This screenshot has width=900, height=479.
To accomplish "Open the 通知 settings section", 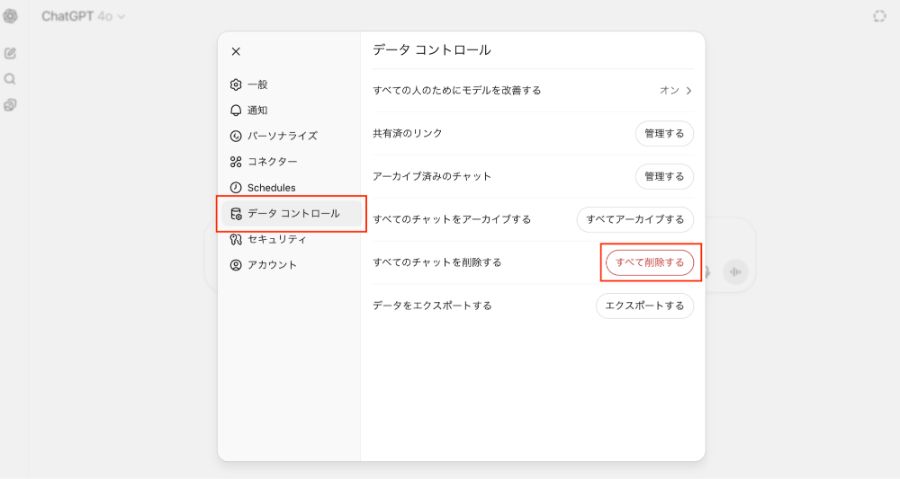I will point(291,110).
